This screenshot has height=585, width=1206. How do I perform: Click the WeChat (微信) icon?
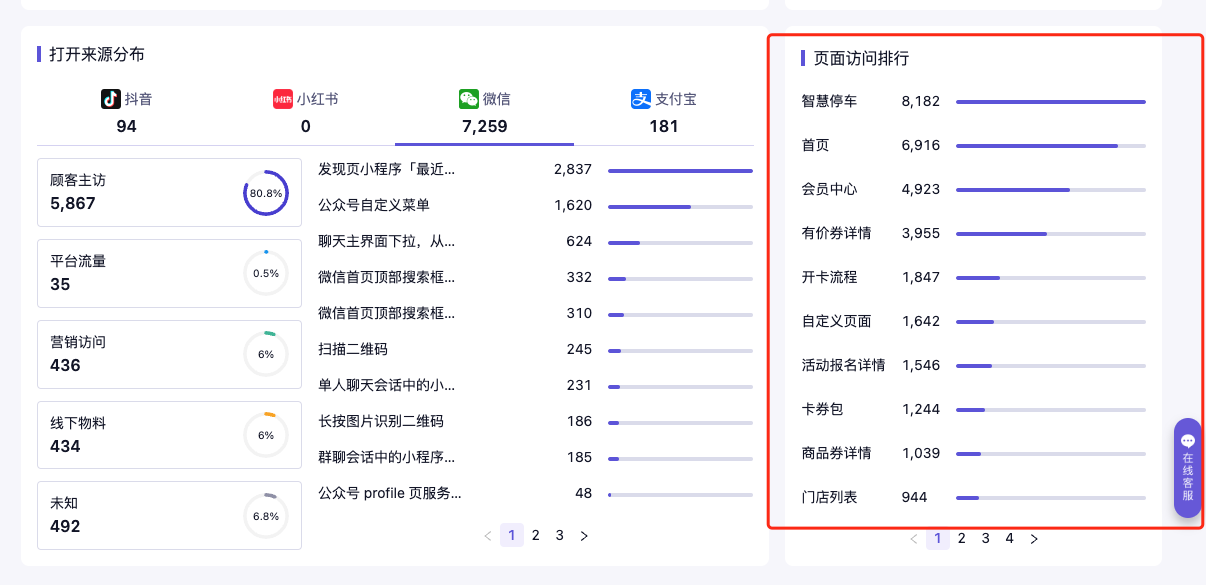(469, 99)
